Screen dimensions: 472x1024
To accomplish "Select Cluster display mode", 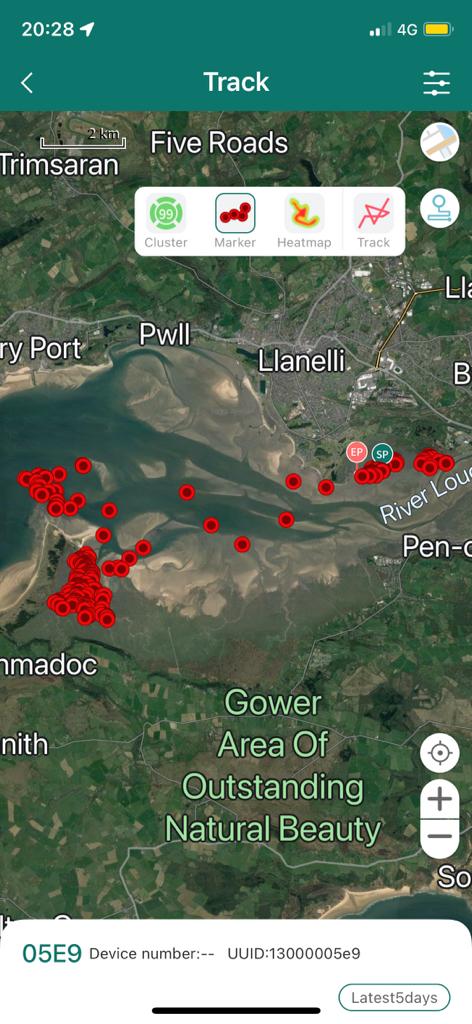I will (x=166, y=221).
